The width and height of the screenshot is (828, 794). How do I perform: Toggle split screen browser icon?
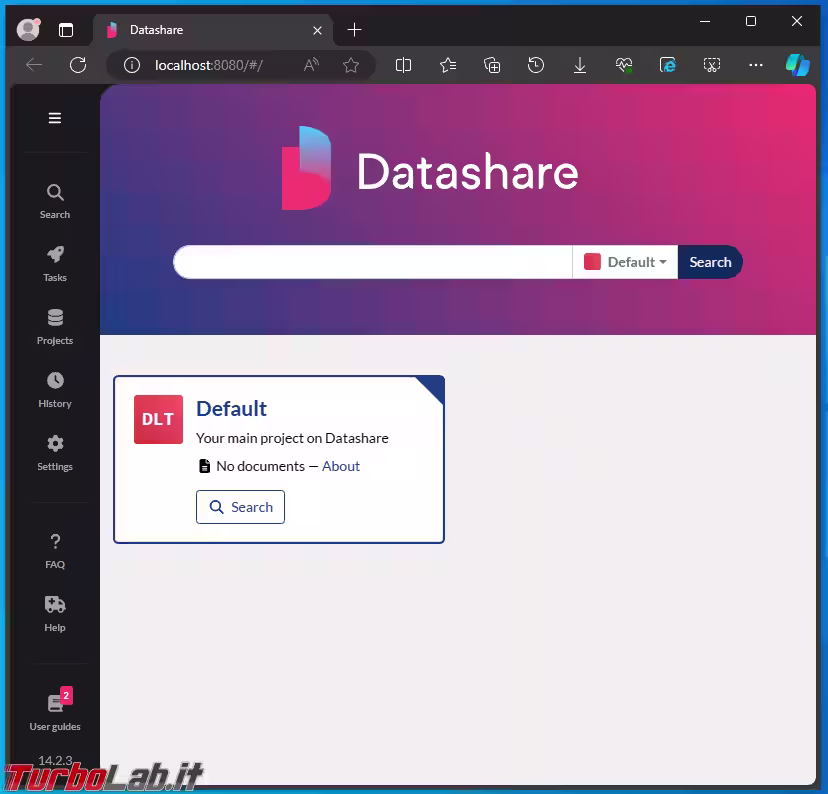coord(403,65)
